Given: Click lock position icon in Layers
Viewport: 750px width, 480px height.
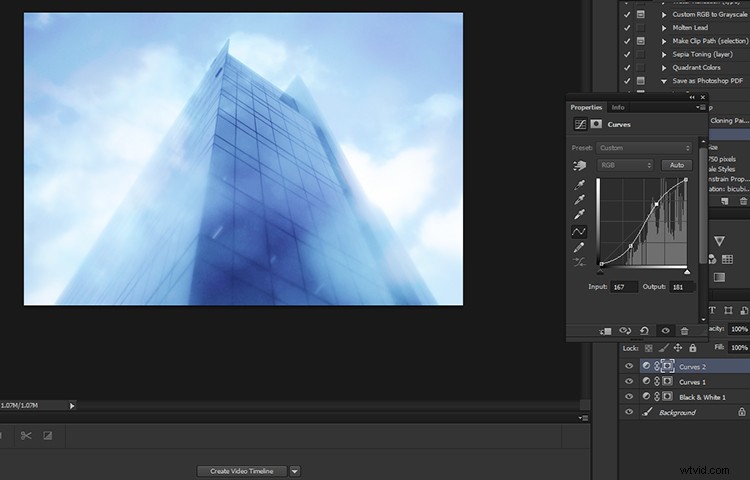Looking at the screenshot, I should [678, 348].
